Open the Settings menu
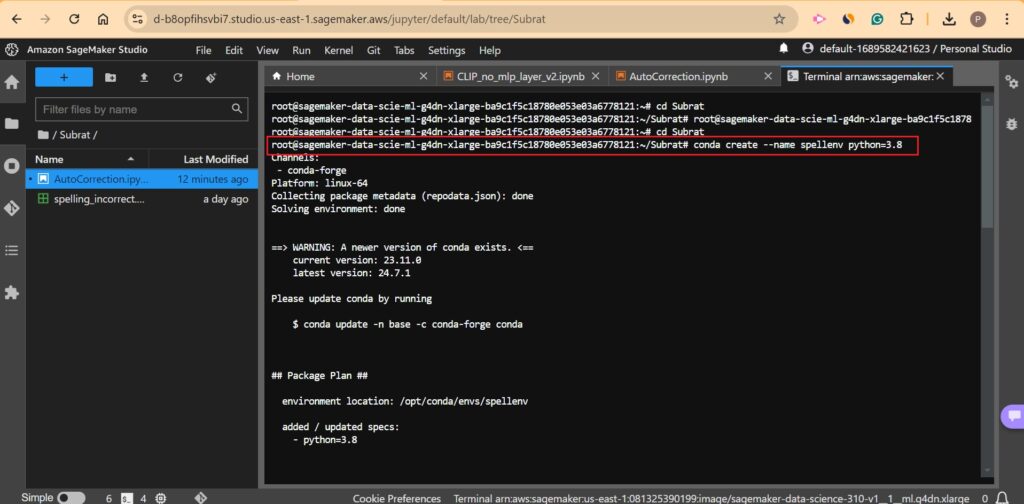 point(446,50)
